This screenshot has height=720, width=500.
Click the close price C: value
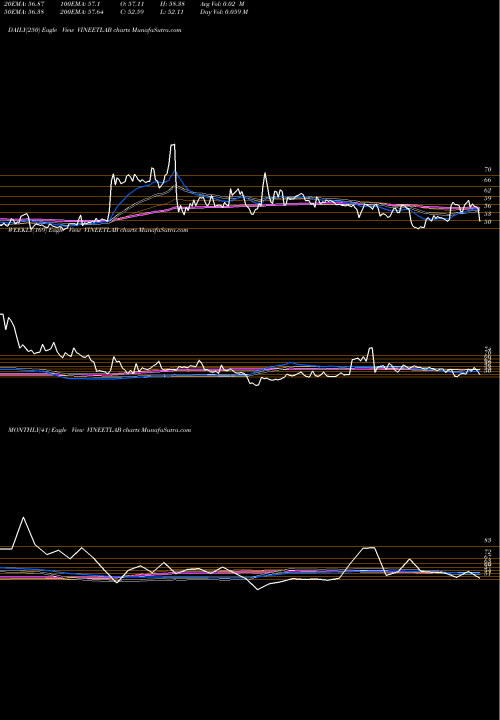(132, 12)
